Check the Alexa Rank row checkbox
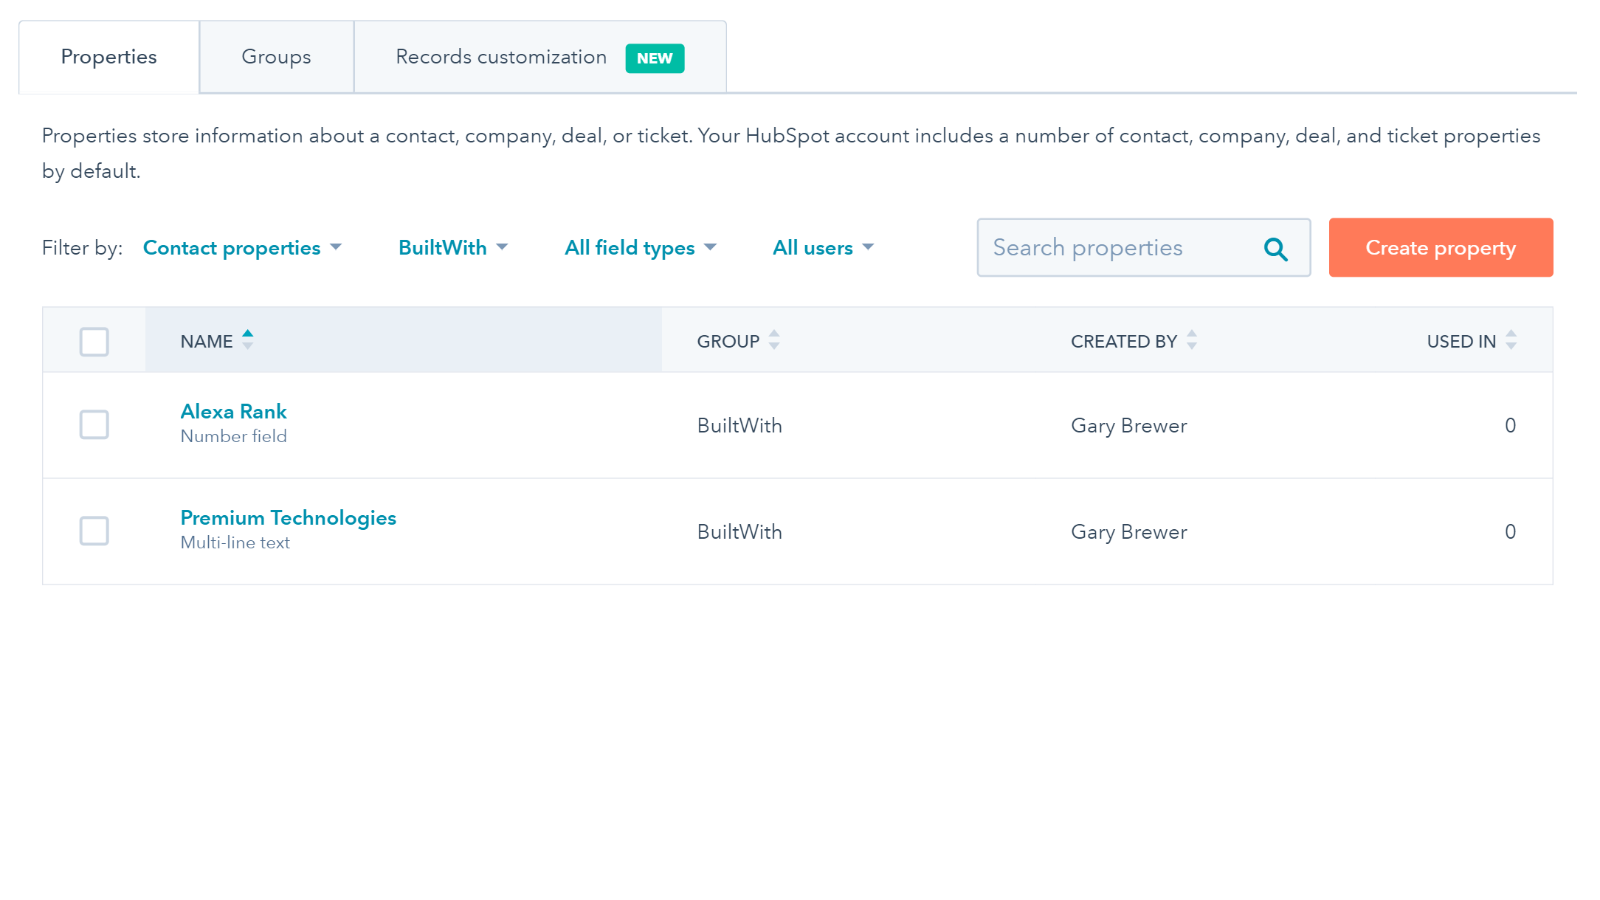 (x=94, y=425)
